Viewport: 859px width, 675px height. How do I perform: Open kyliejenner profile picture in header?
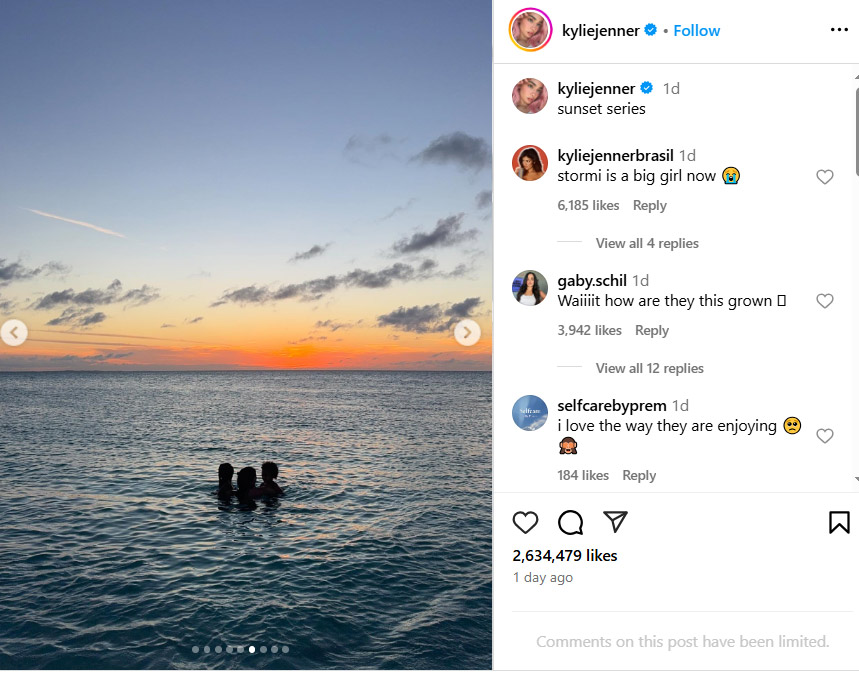coord(530,30)
